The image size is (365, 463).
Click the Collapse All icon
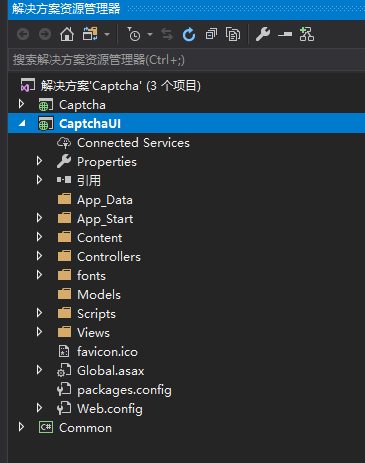click(211, 34)
